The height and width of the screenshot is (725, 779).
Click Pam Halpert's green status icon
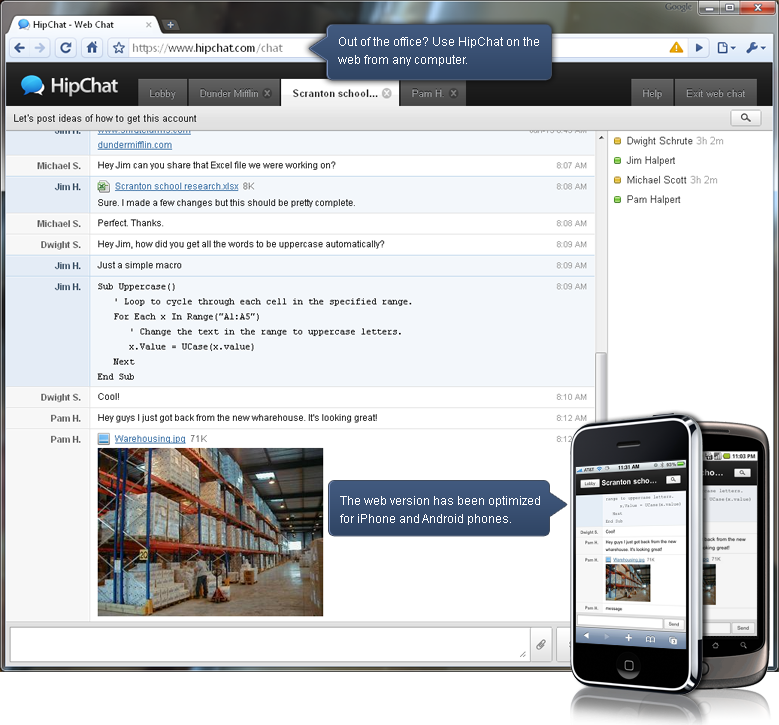click(618, 199)
